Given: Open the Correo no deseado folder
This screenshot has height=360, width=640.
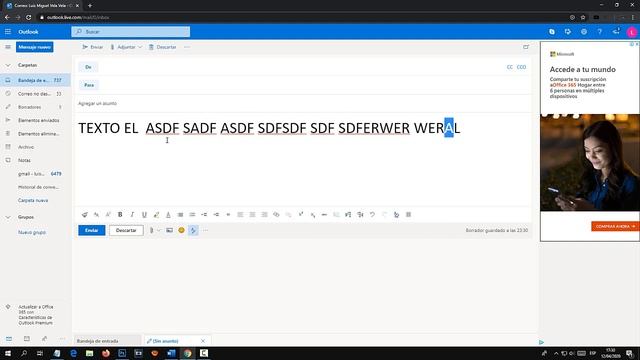Looking at the screenshot, I should tap(35, 93).
